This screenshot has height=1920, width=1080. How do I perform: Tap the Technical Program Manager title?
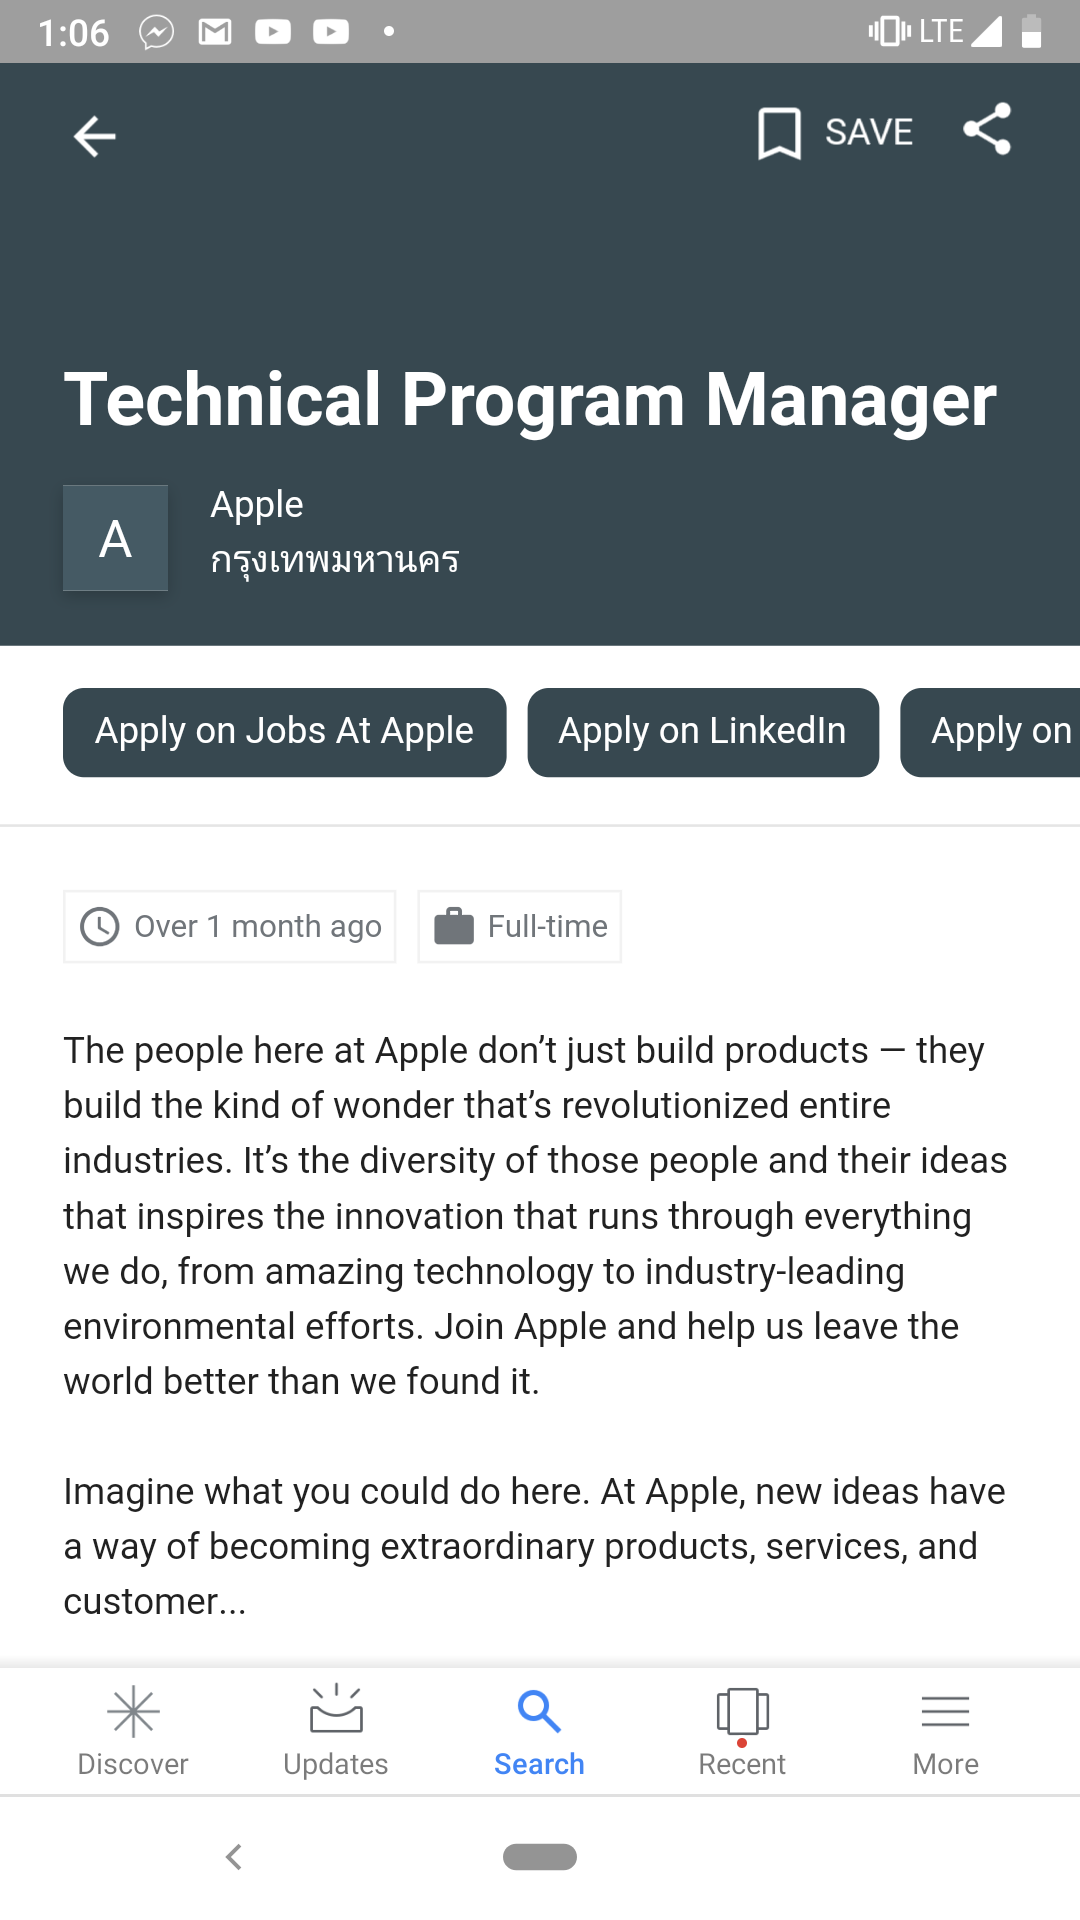click(x=530, y=400)
